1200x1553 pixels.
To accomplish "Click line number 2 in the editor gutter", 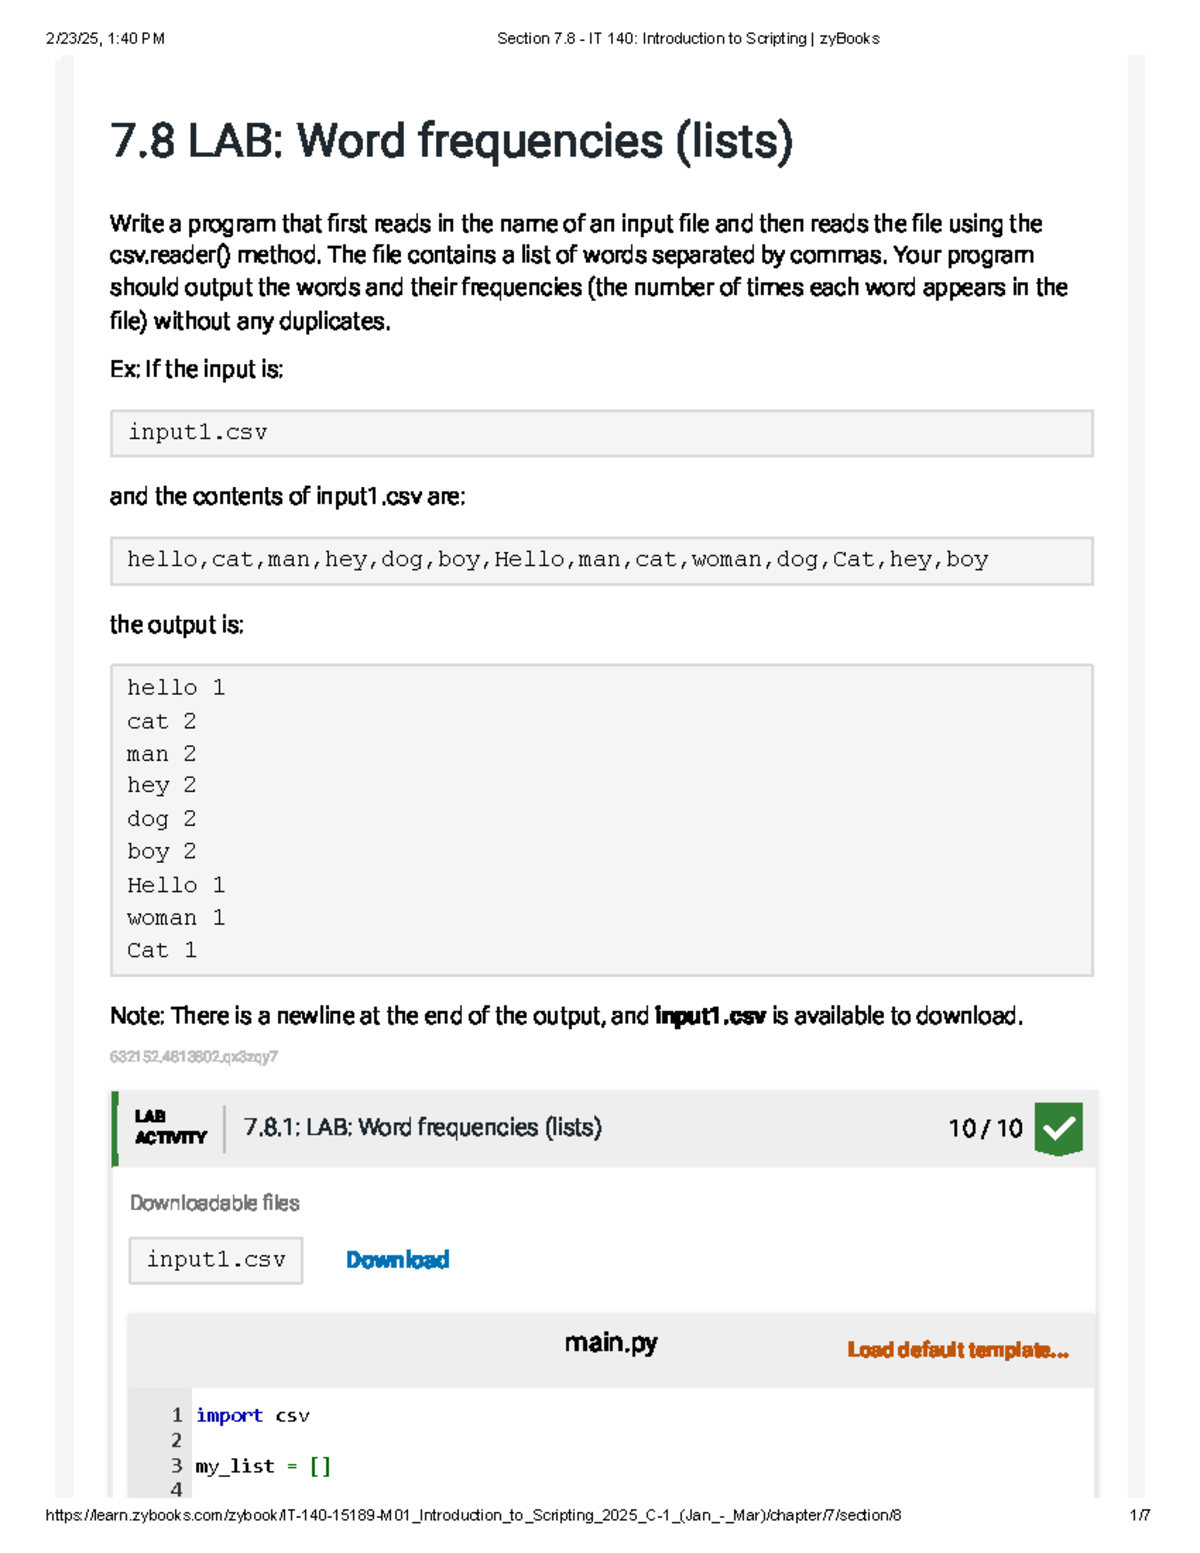I will pos(176,1440).
